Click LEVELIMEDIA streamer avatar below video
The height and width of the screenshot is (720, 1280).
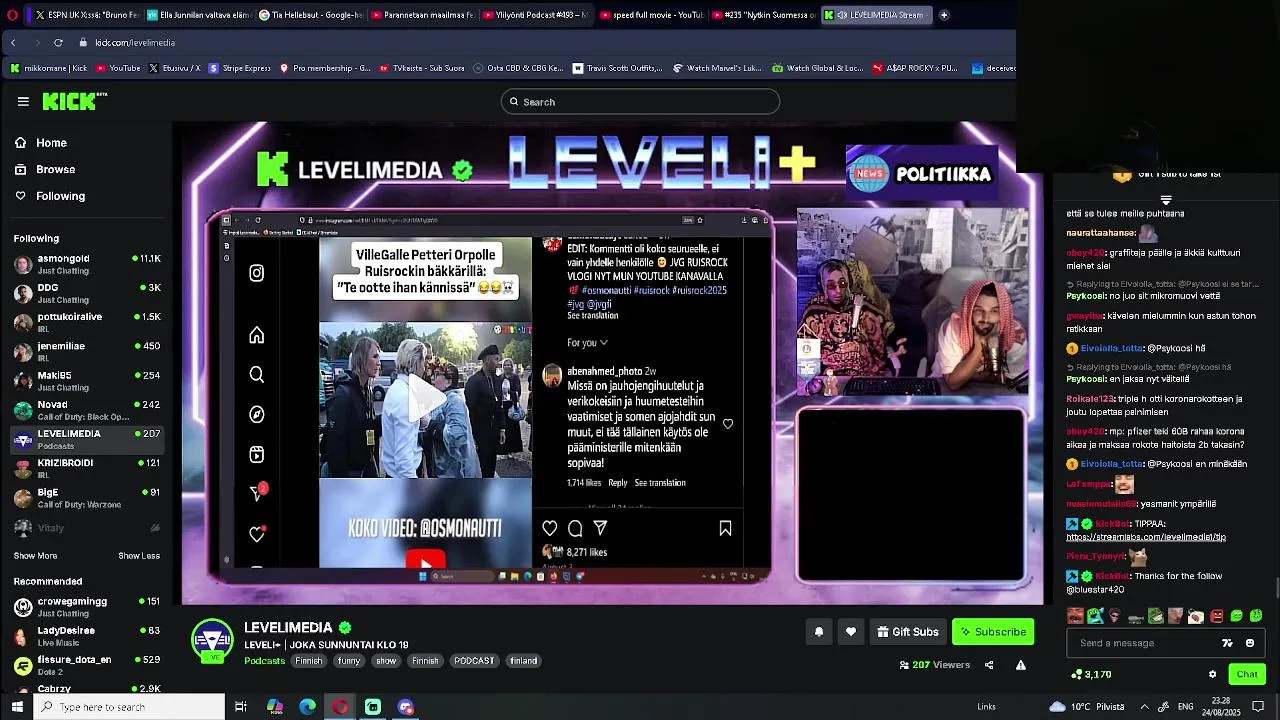click(212, 641)
